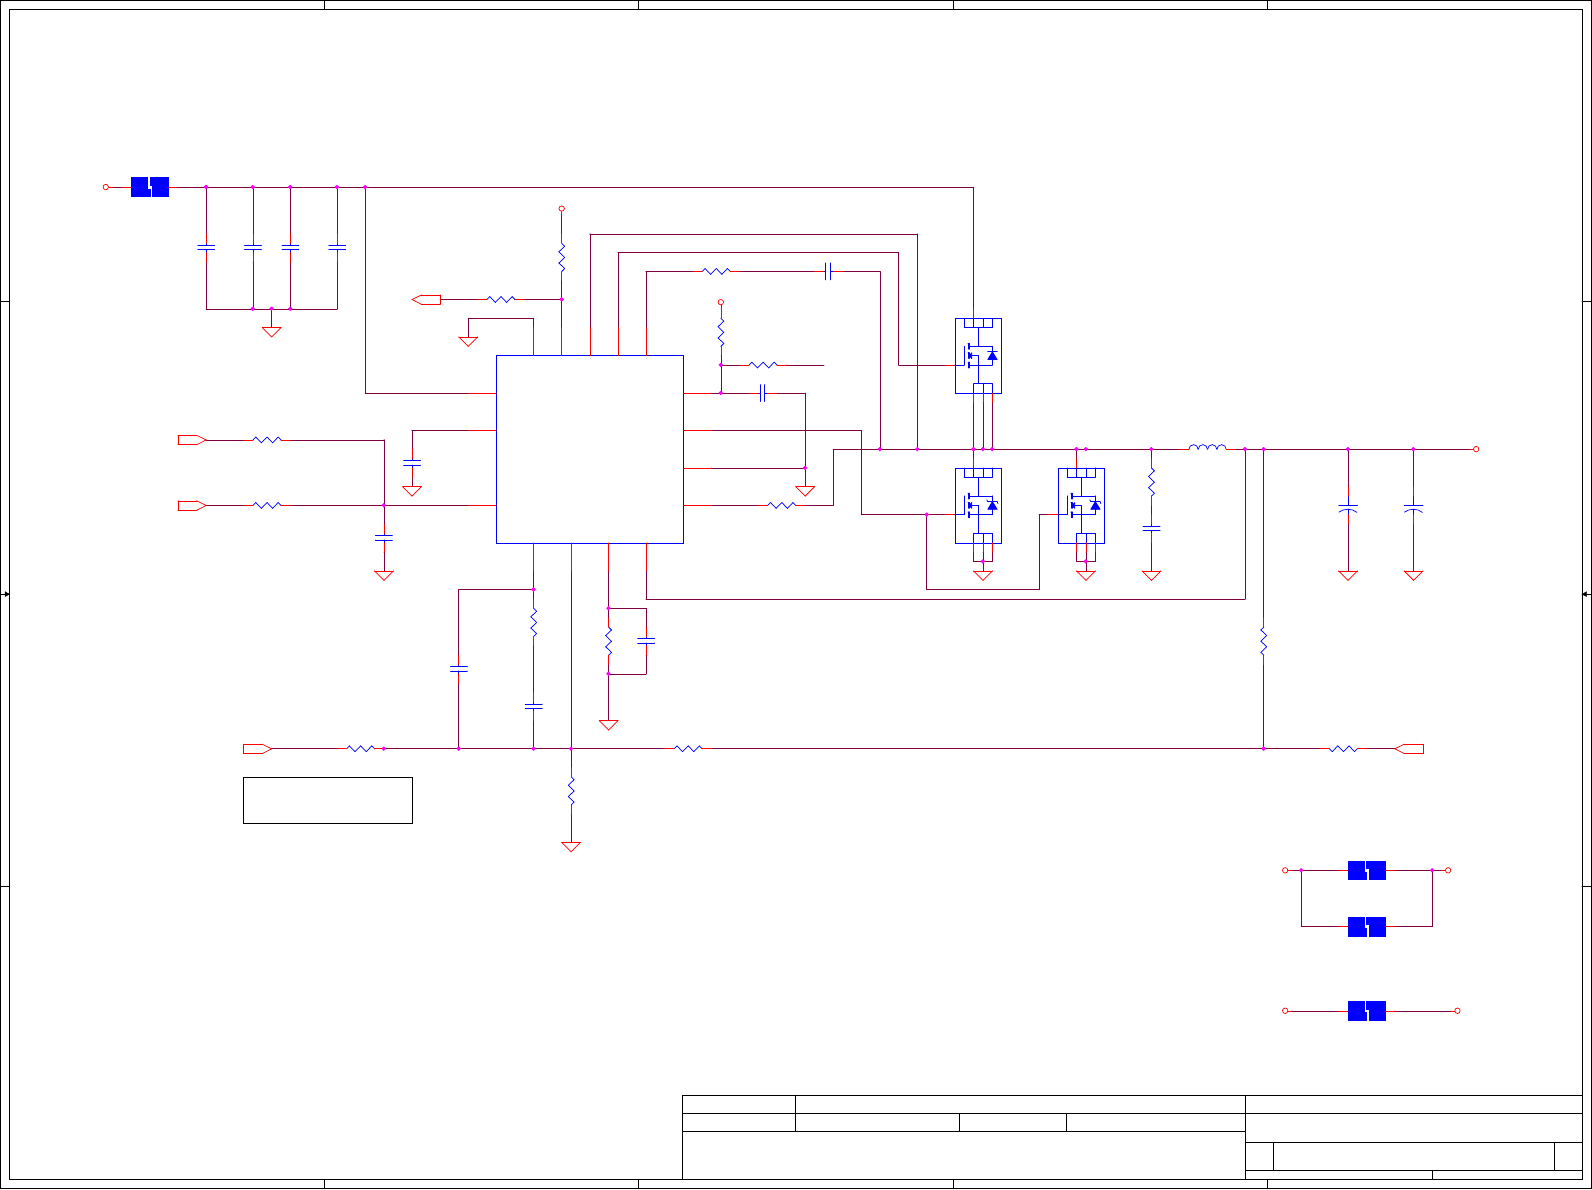Click the ground symbol beneath the snubber capacitor
This screenshot has height=1190, width=1592.
(1151, 575)
